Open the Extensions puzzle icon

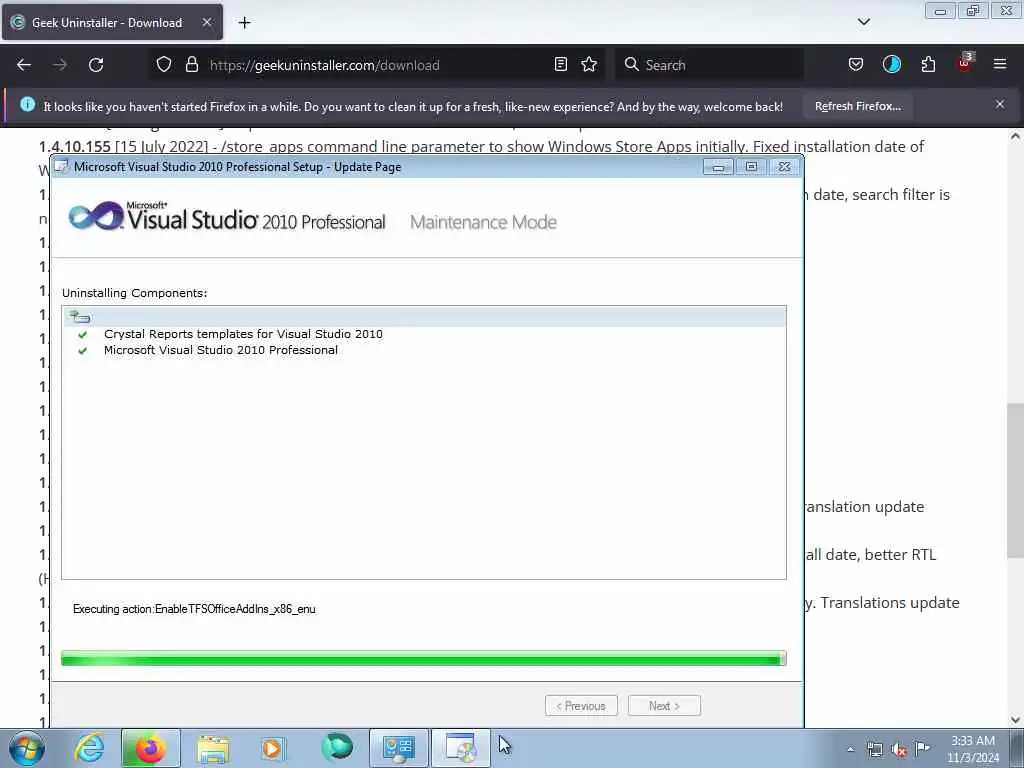(x=928, y=65)
